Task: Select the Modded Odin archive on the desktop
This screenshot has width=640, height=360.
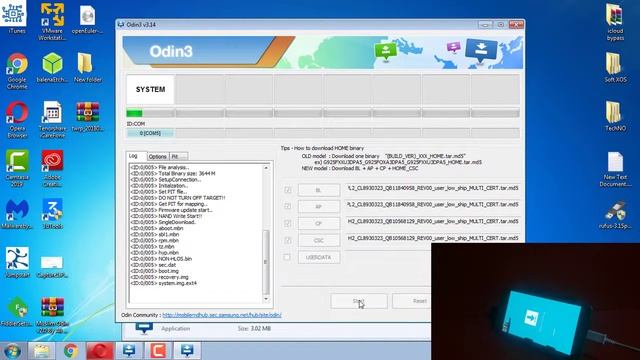Action: coord(52,315)
